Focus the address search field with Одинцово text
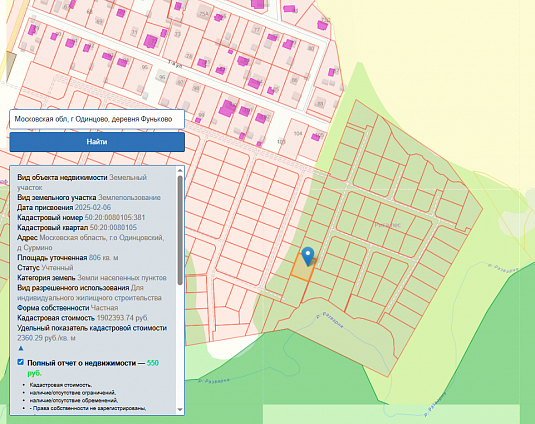The width and height of the screenshot is (535, 424). (x=97, y=119)
